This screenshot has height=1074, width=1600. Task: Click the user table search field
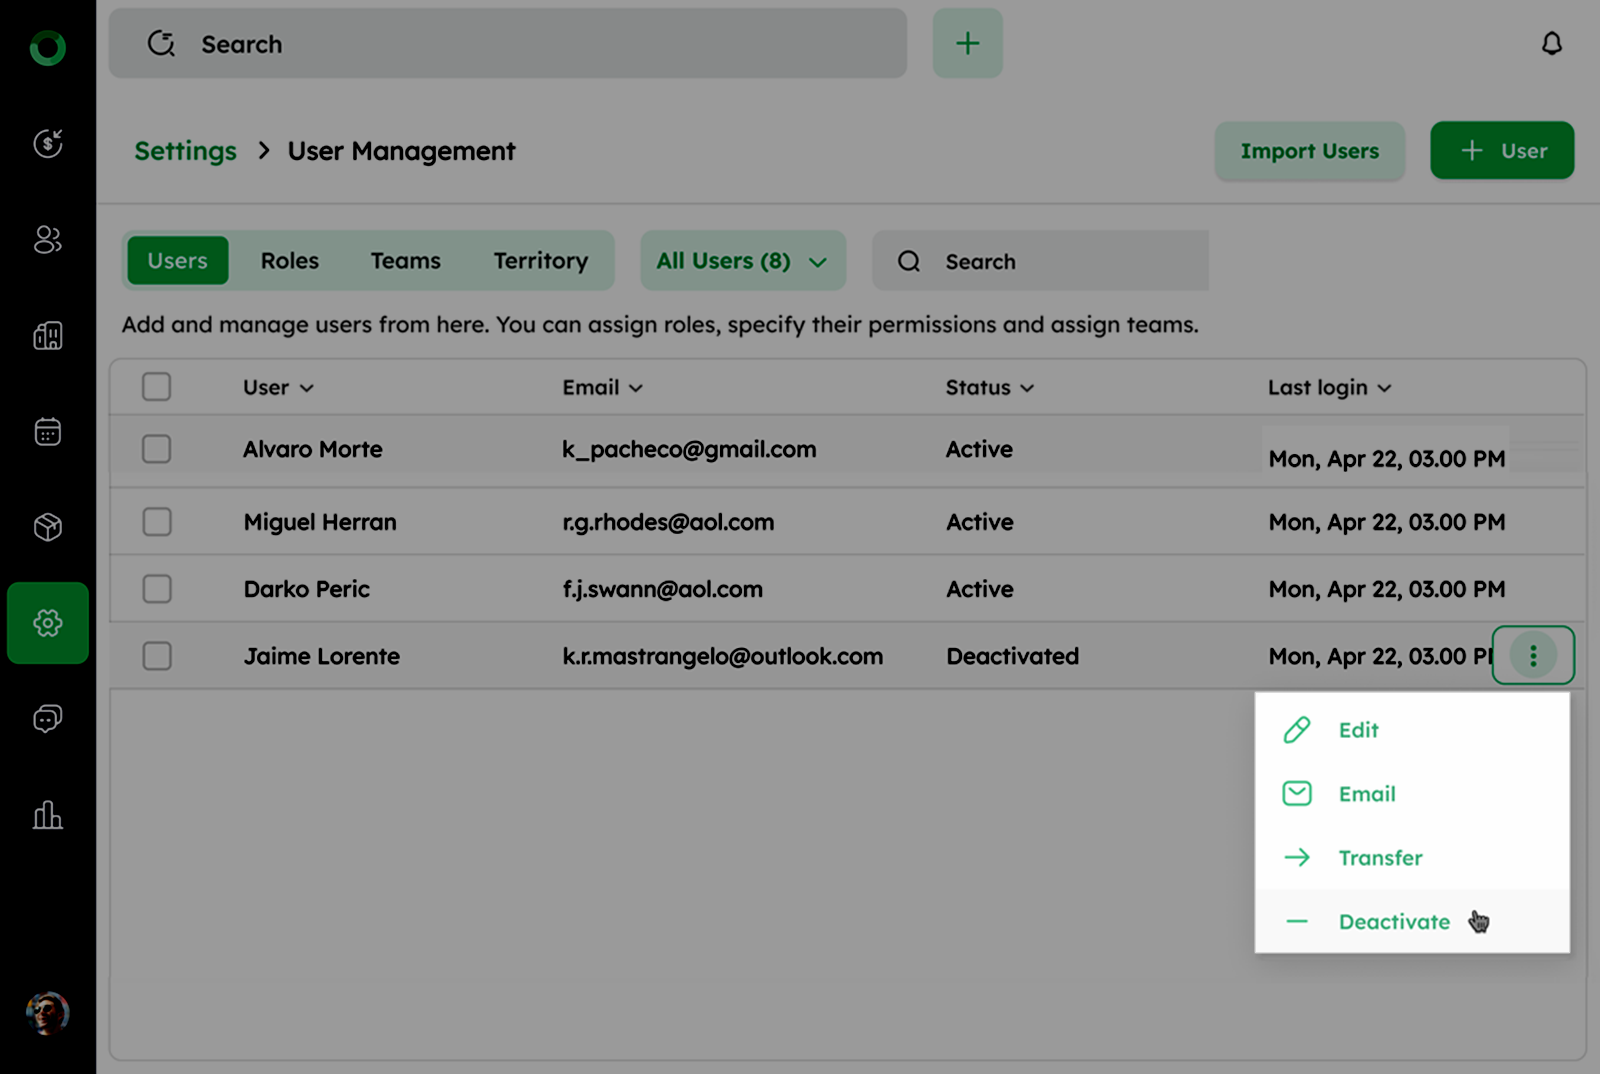1060,262
